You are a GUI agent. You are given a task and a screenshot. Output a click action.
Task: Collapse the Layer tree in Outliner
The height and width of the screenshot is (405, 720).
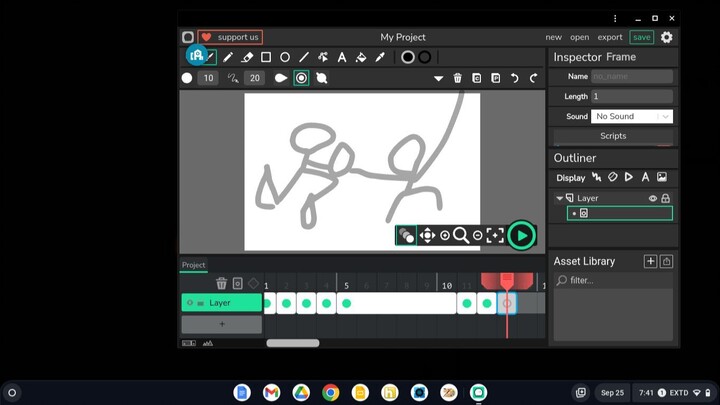point(560,199)
